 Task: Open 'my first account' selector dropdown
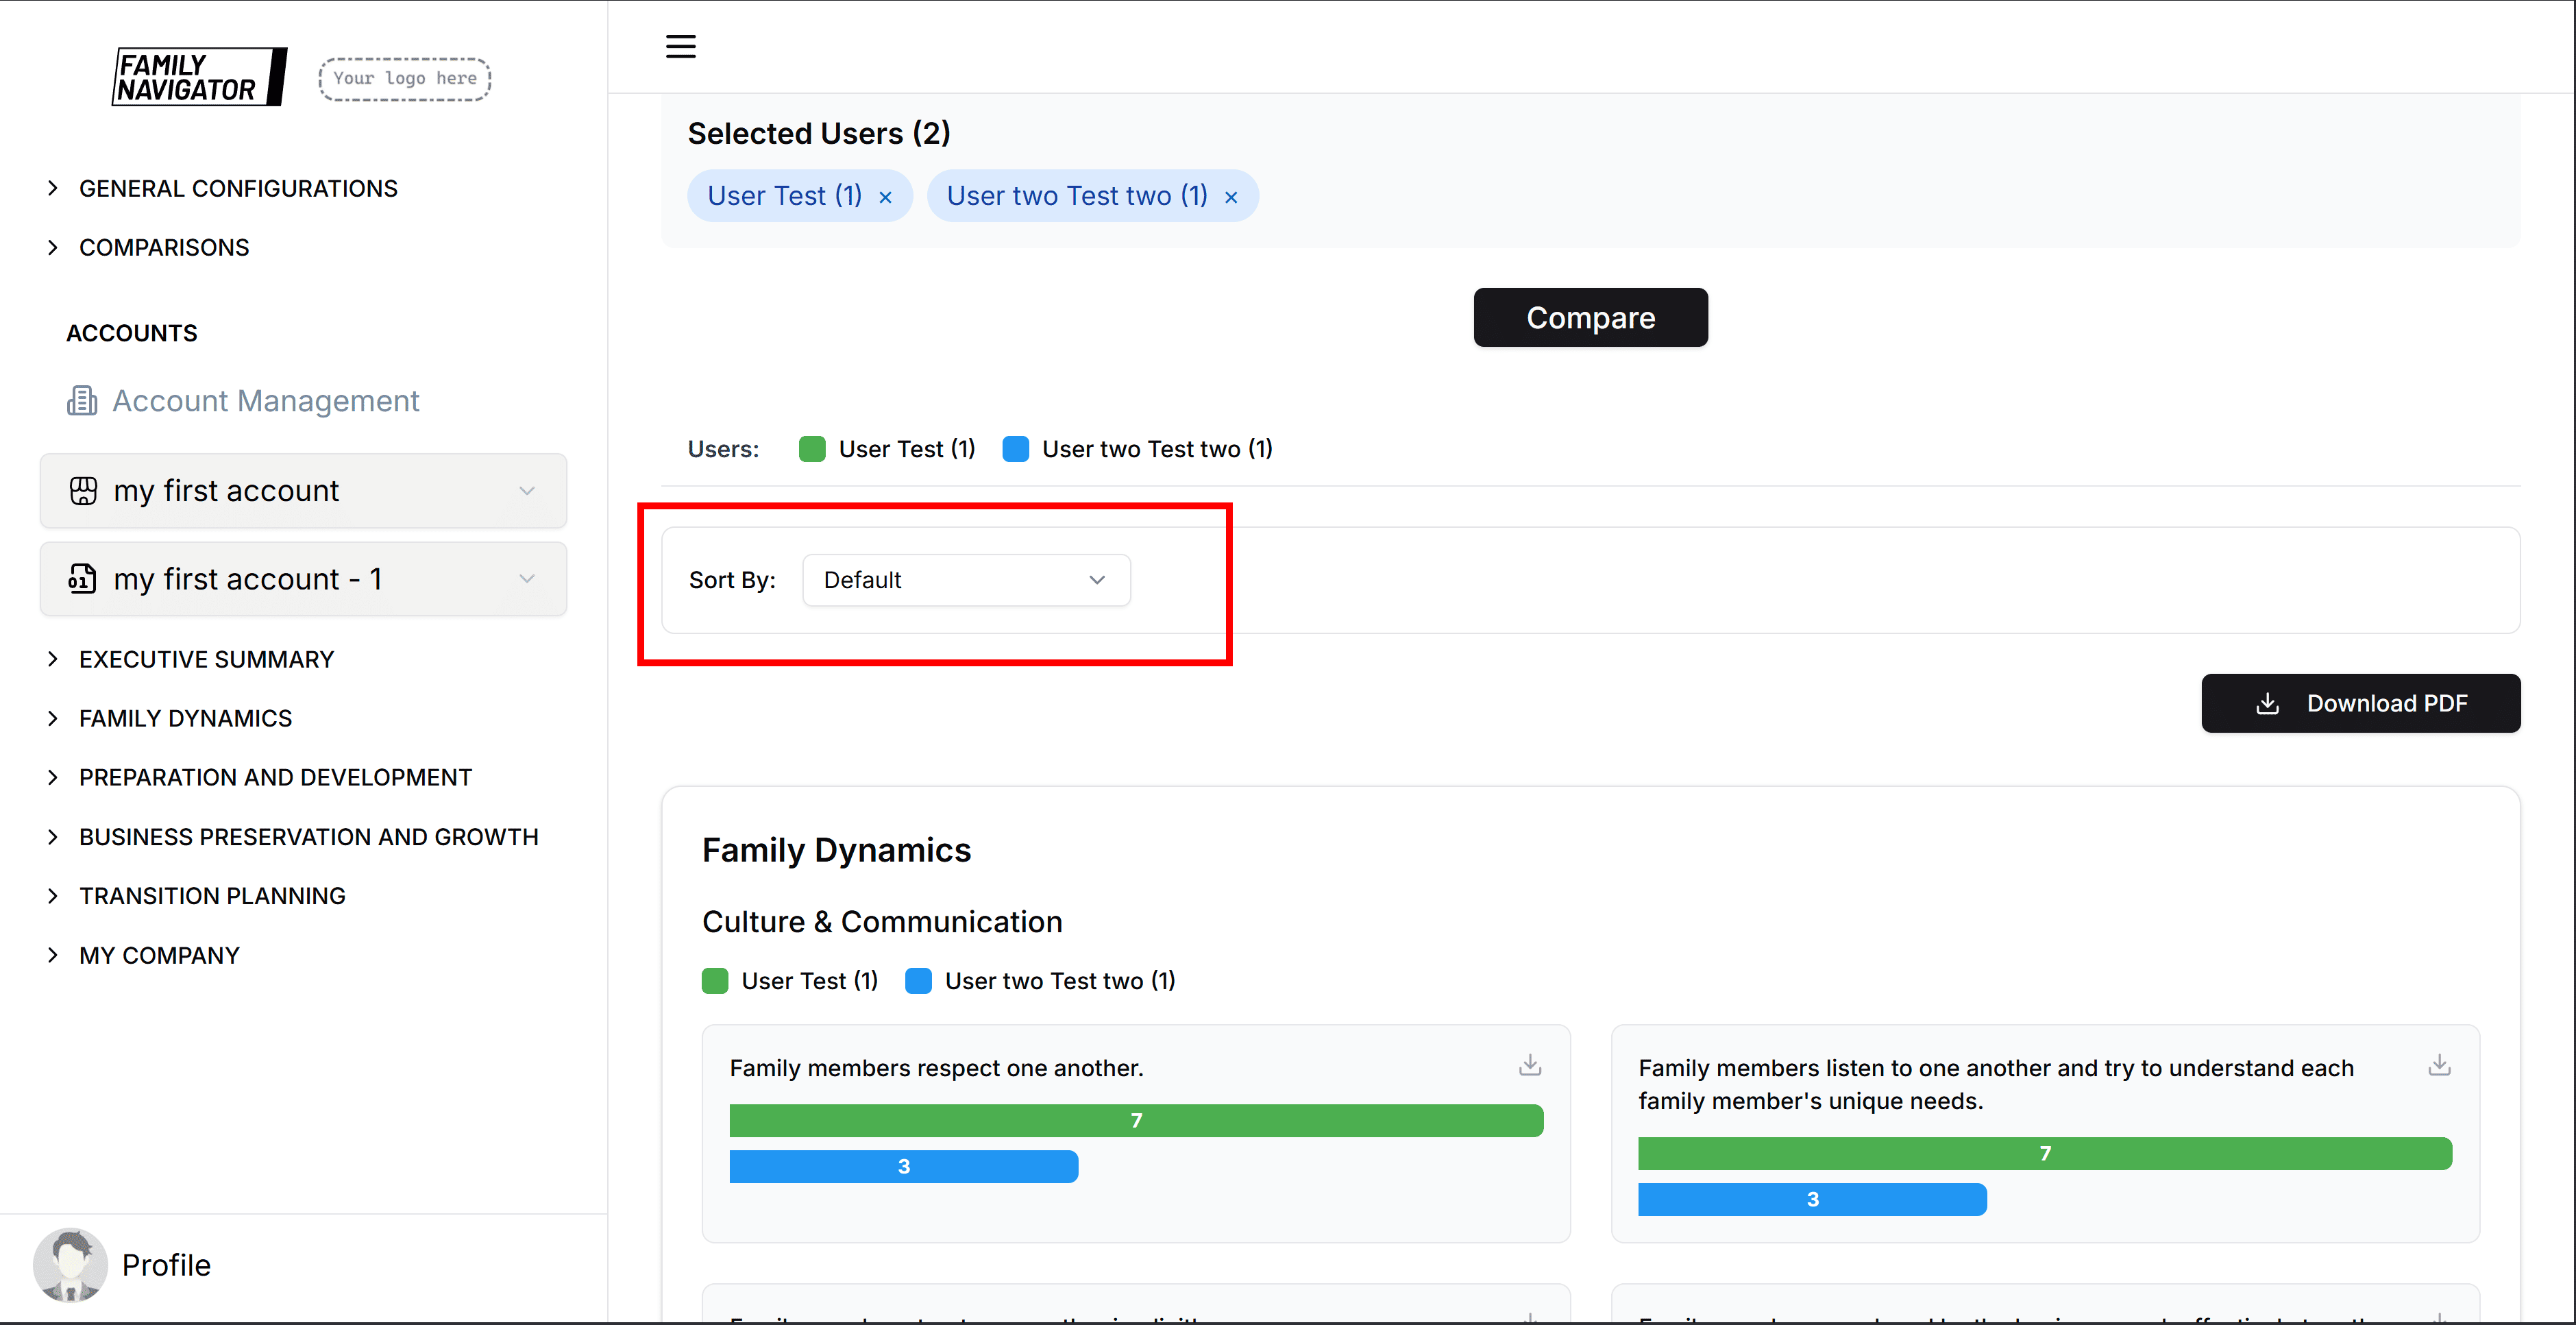(x=303, y=491)
